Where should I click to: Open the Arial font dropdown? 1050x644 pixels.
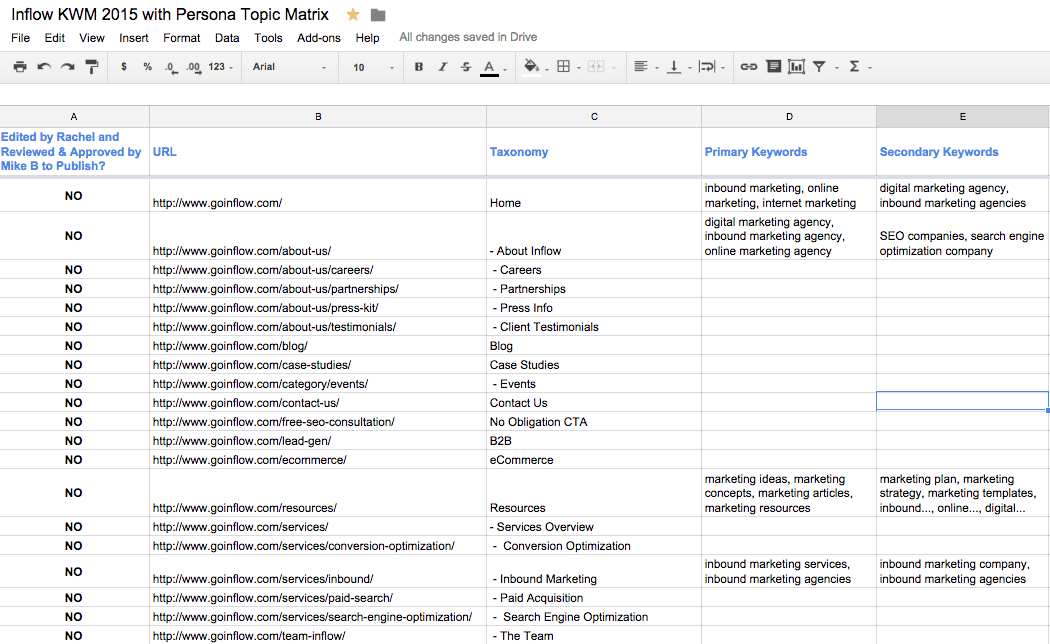(x=289, y=67)
